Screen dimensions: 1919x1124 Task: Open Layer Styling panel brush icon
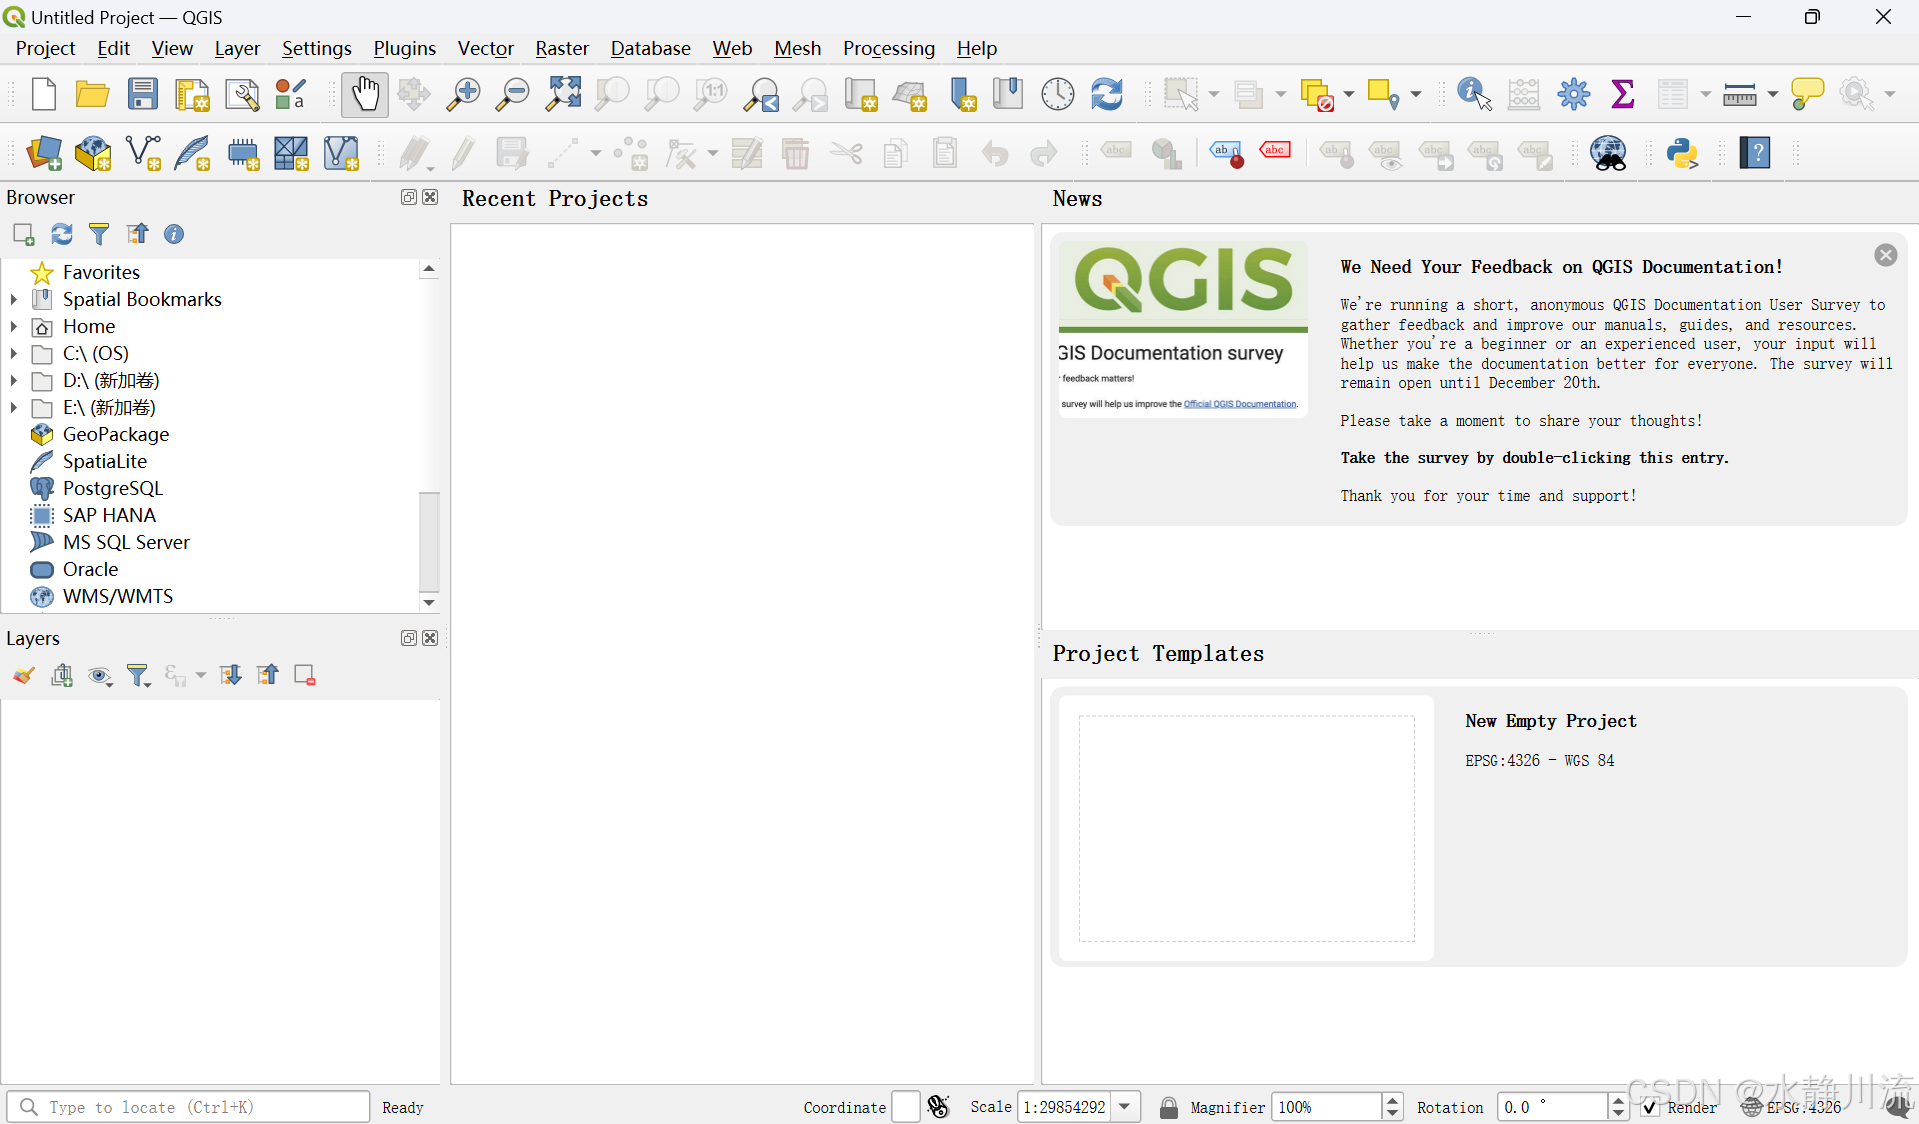[24, 676]
